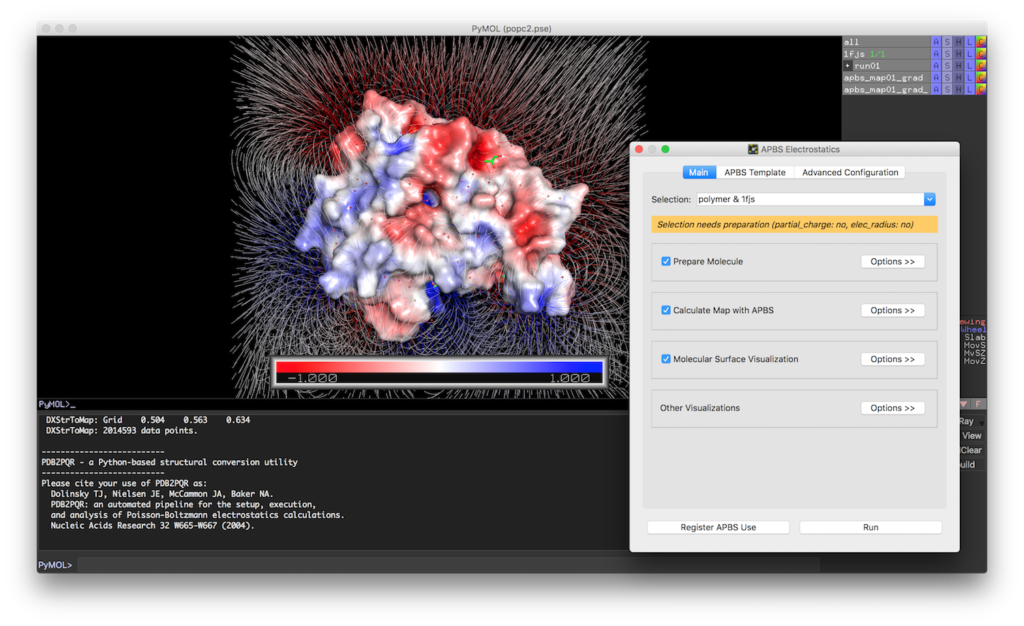Expand Options for Prepare Molecule
1024x626 pixels.
coord(892,261)
